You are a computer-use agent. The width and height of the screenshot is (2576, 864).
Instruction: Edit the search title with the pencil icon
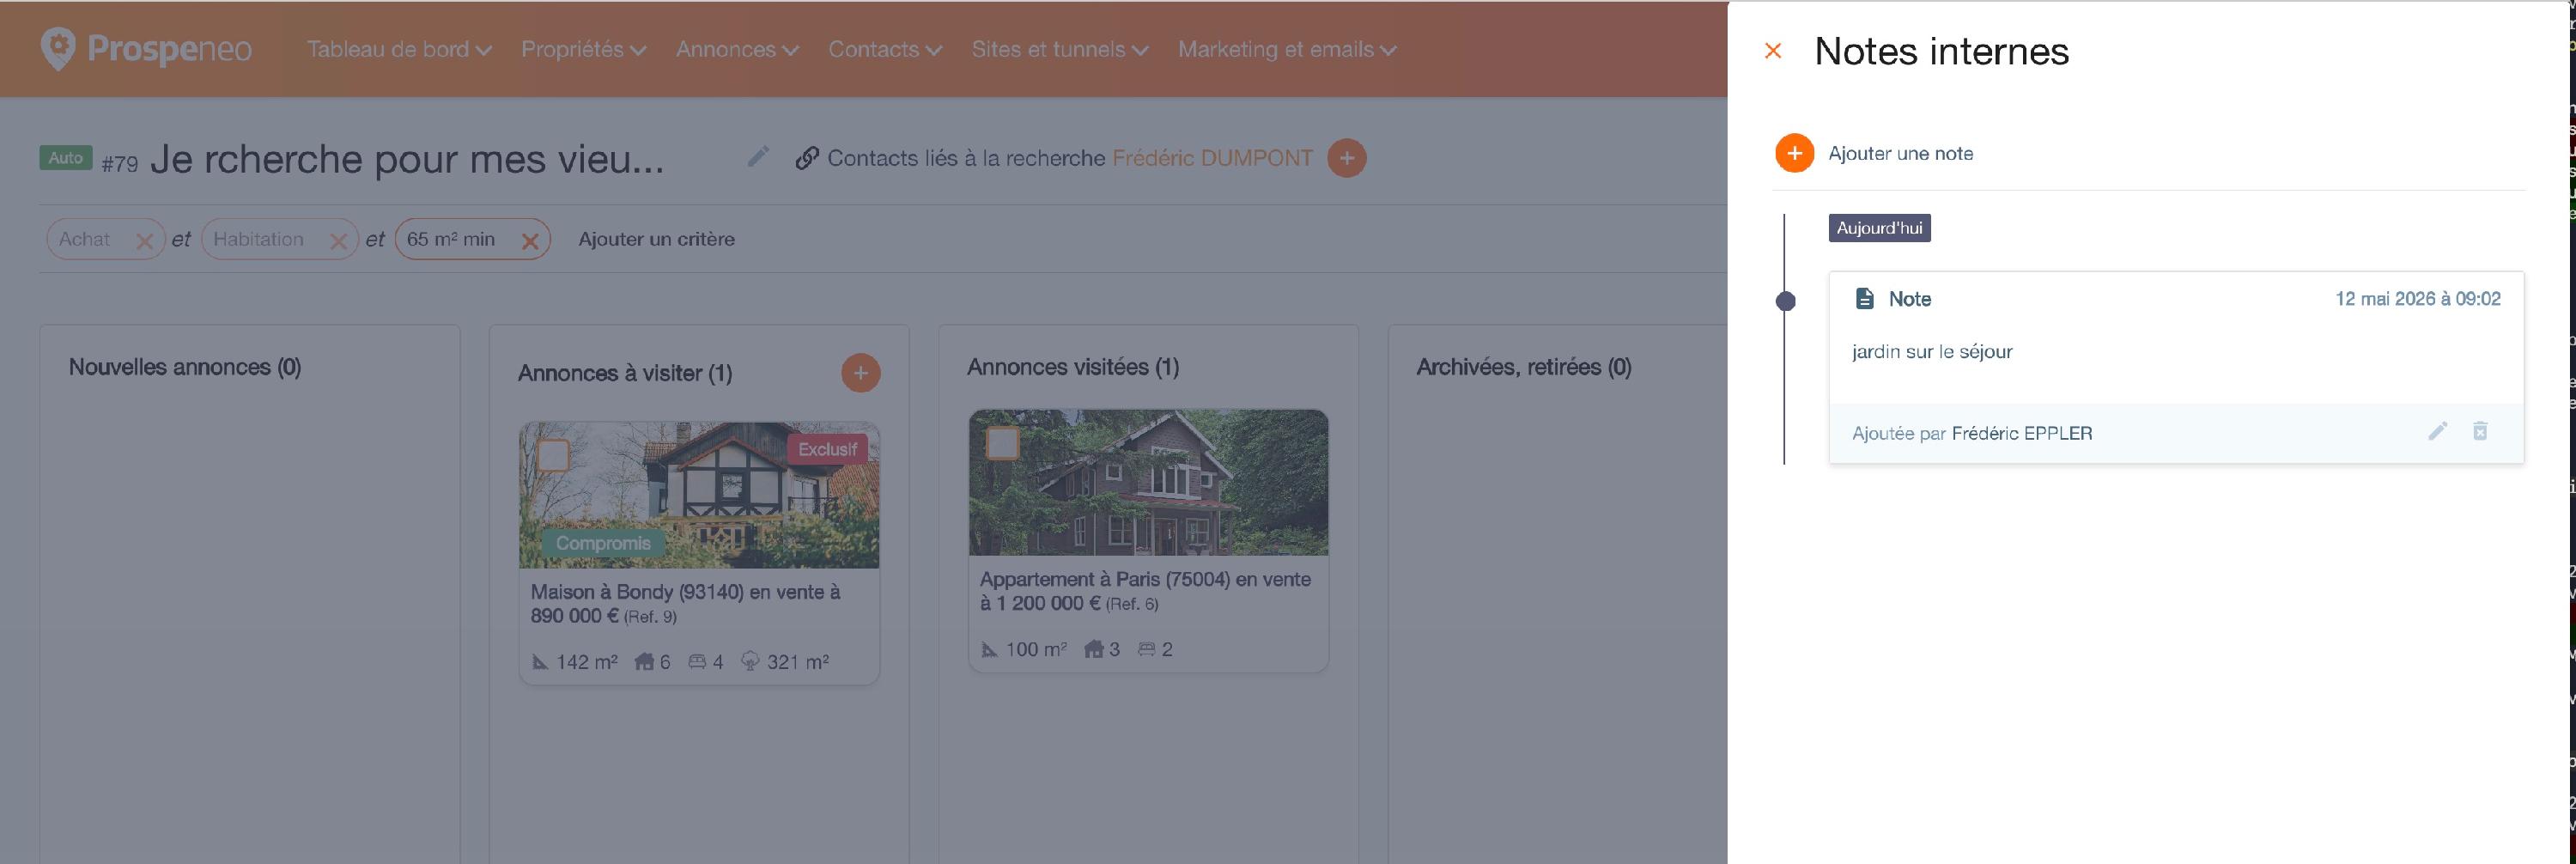pyautogui.click(x=758, y=156)
